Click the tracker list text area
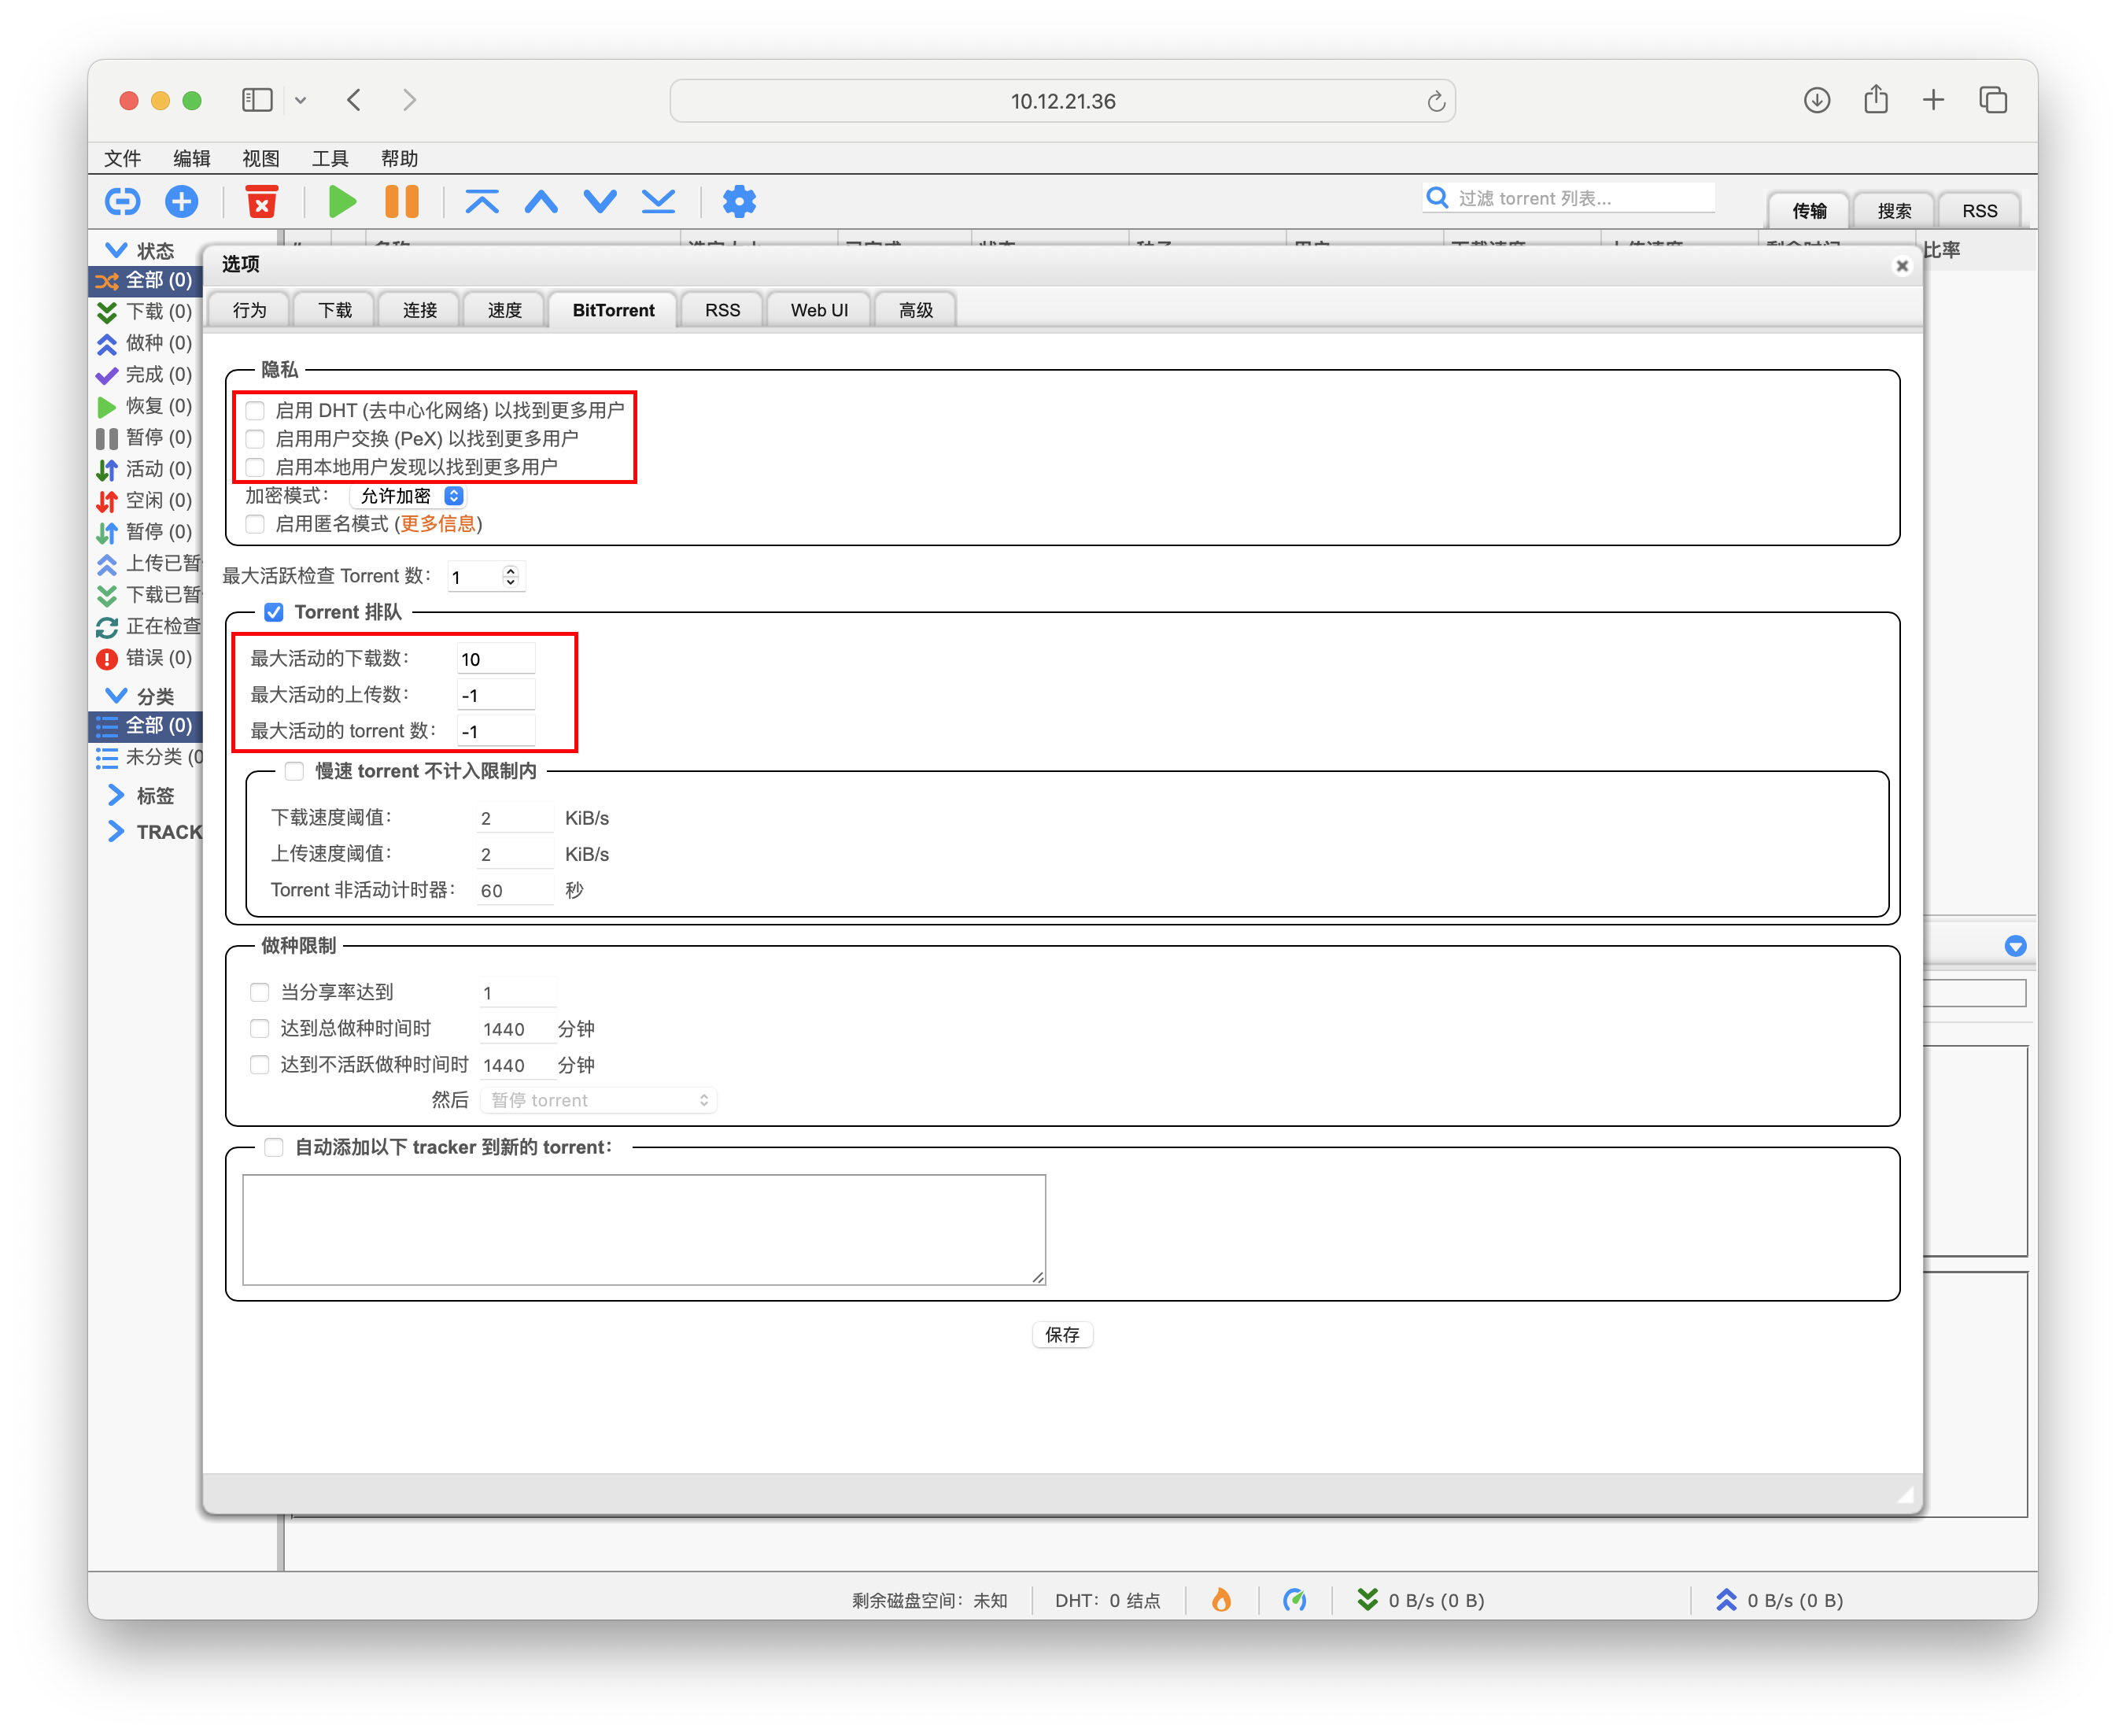Image resolution: width=2126 pixels, height=1736 pixels. pos(644,1230)
